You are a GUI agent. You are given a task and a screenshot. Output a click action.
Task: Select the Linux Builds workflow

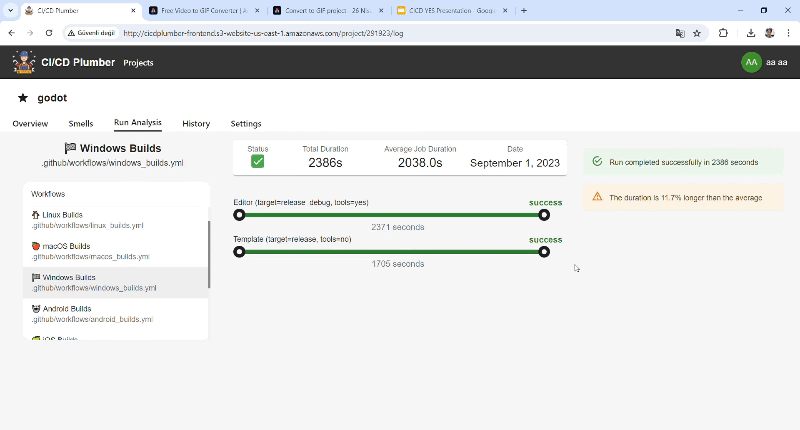tap(115, 220)
